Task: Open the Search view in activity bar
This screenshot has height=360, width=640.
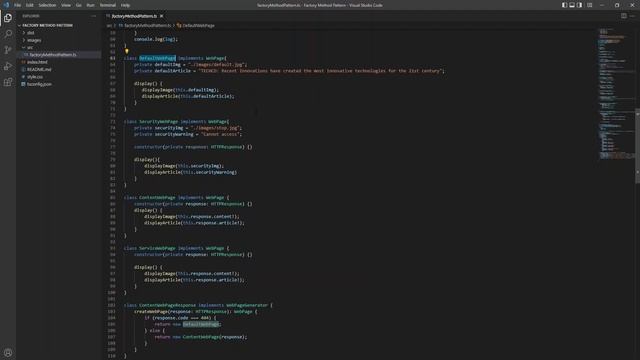Action: click(x=8, y=33)
